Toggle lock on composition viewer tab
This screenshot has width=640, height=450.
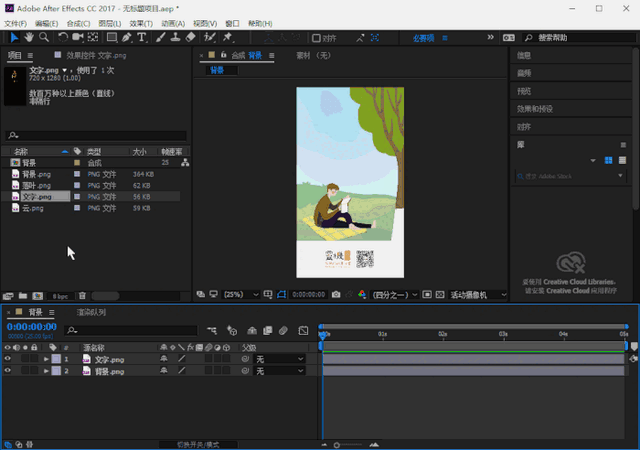click(x=223, y=54)
